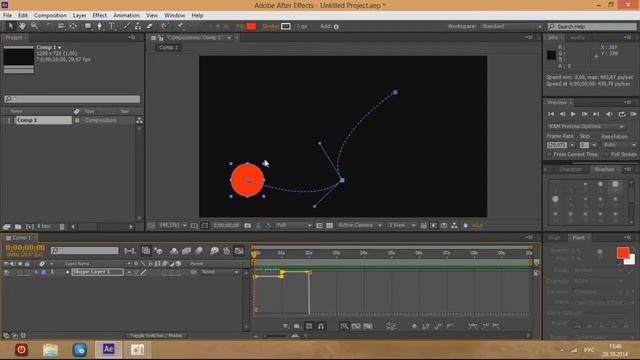Click the red Fill color swatch
The image size is (640, 360).
(x=251, y=26)
